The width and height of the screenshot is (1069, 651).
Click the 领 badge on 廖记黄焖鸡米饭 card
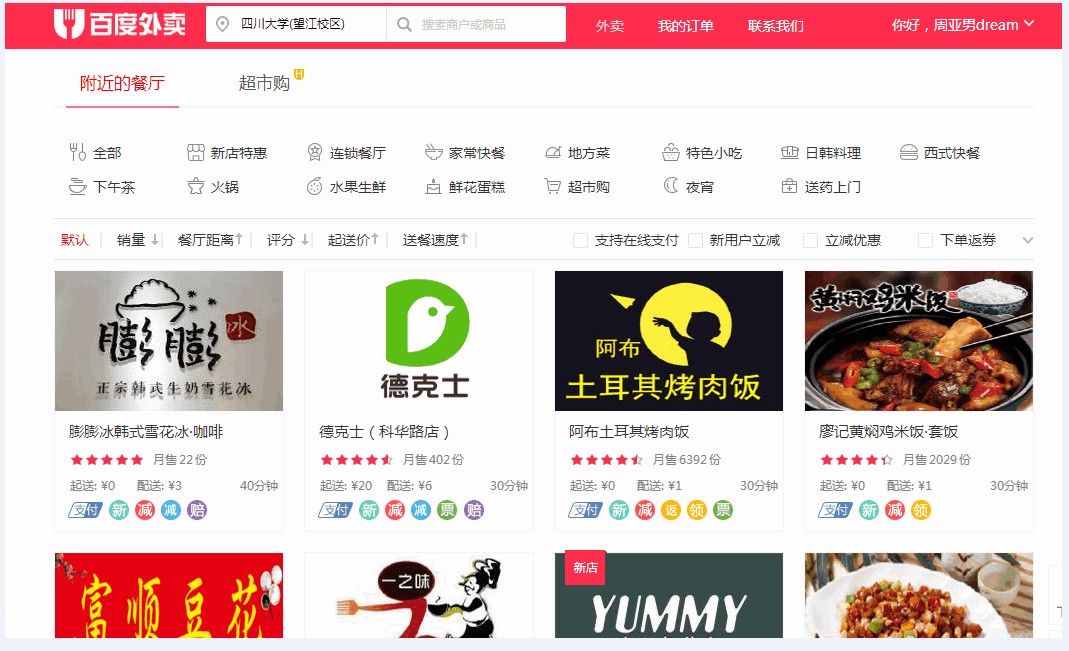[920, 510]
